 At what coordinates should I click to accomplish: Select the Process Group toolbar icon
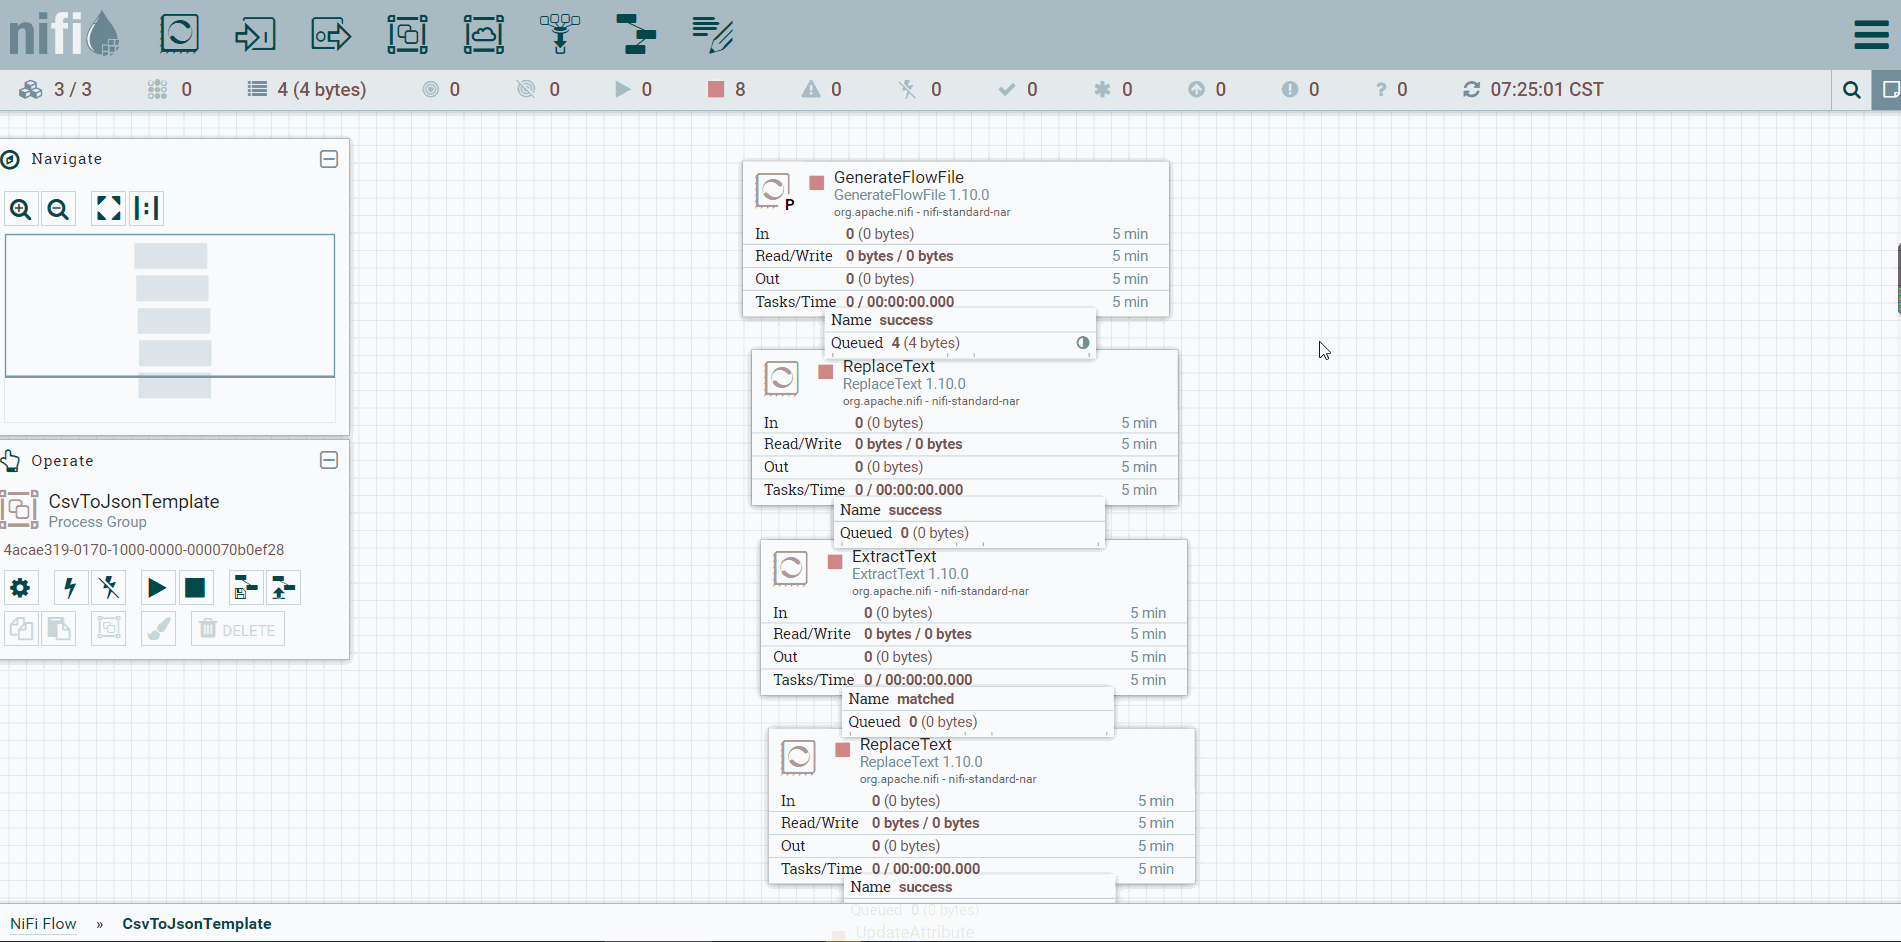pos(407,34)
